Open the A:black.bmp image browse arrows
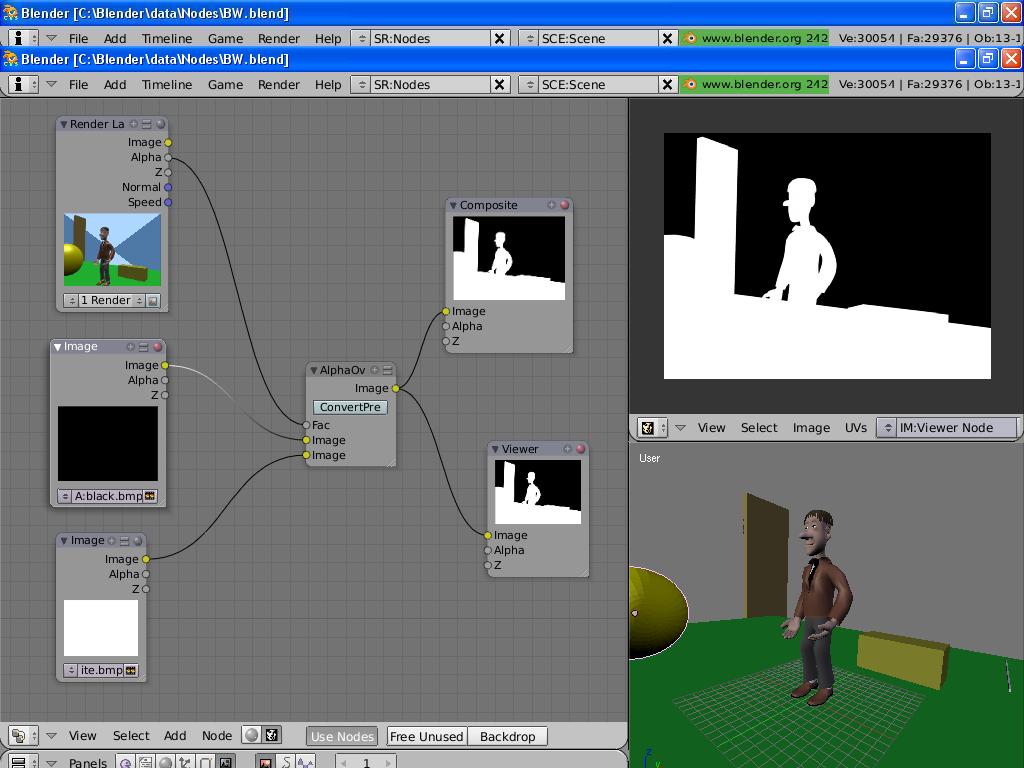 [x=65, y=496]
